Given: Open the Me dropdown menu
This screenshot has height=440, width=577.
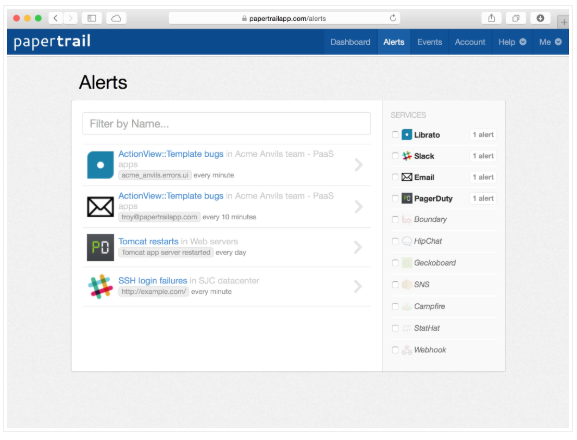Looking at the screenshot, I should [551, 42].
